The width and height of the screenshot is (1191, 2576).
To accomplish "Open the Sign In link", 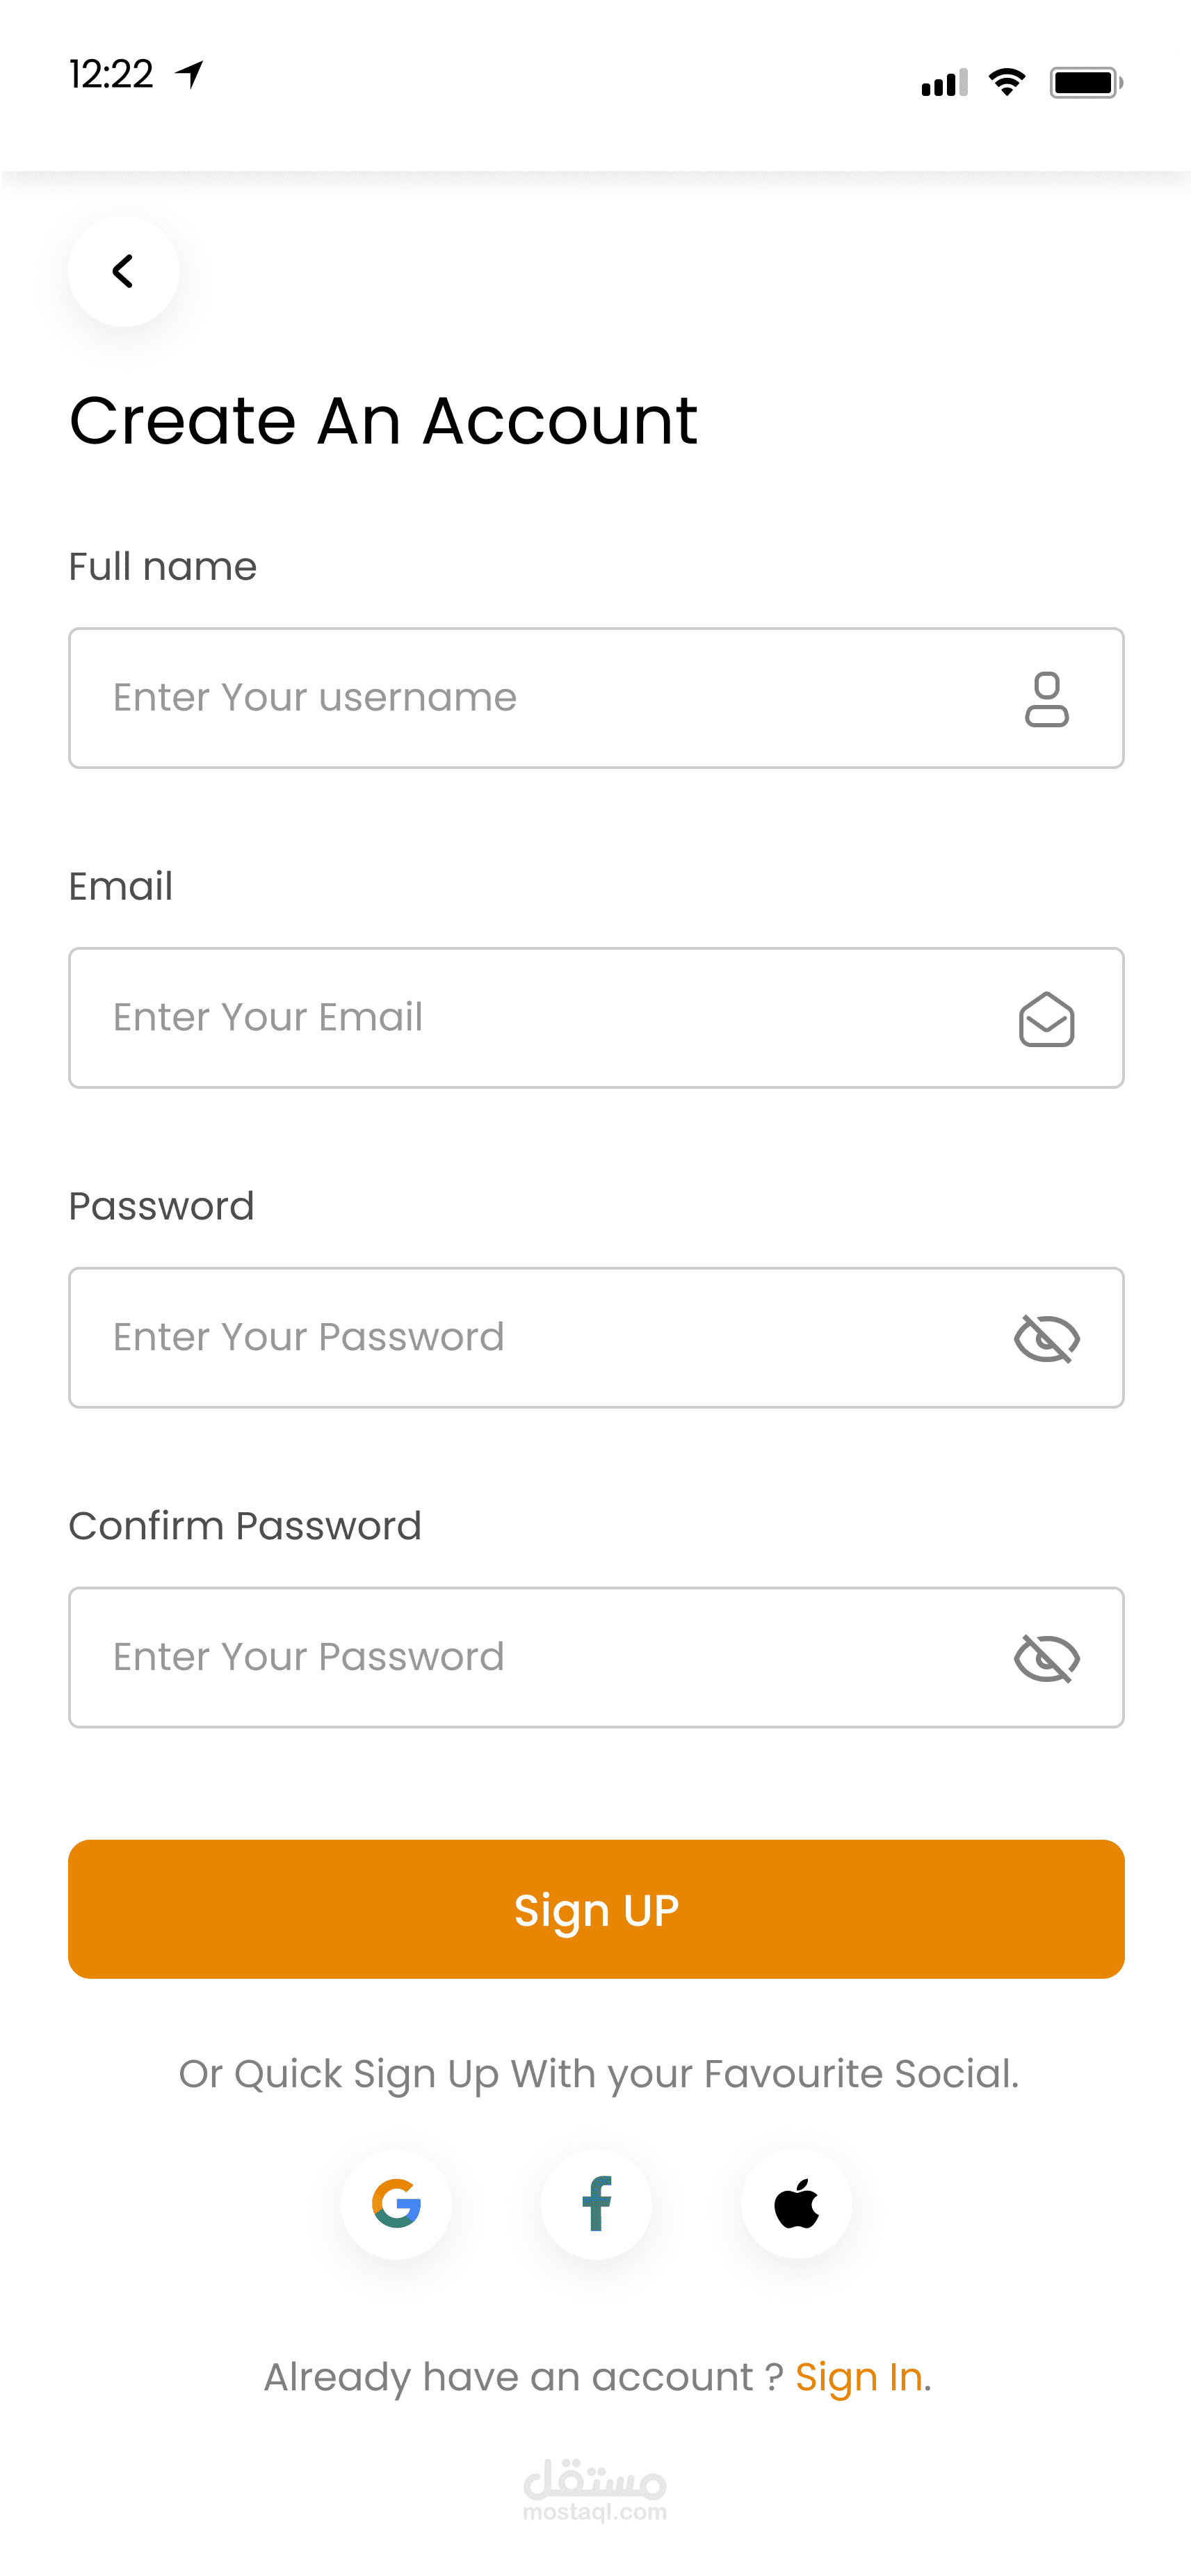I will pos(859,2377).
